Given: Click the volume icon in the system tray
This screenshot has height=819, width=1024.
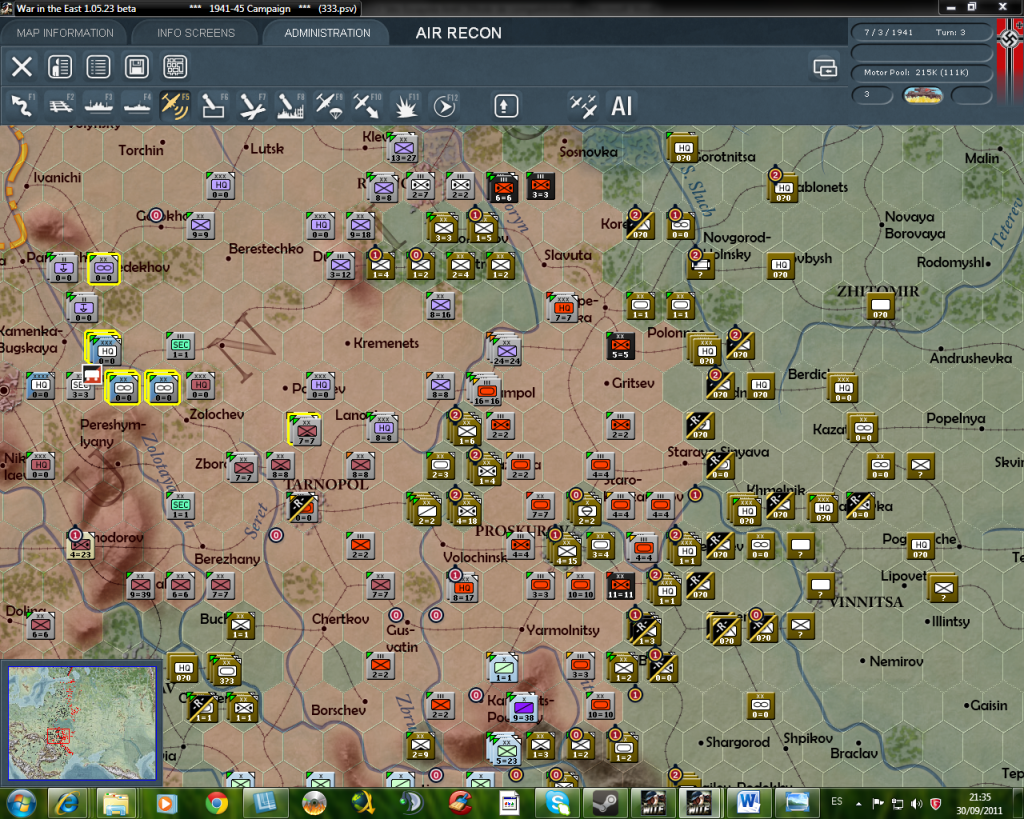Looking at the screenshot, I should tap(916, 804).
